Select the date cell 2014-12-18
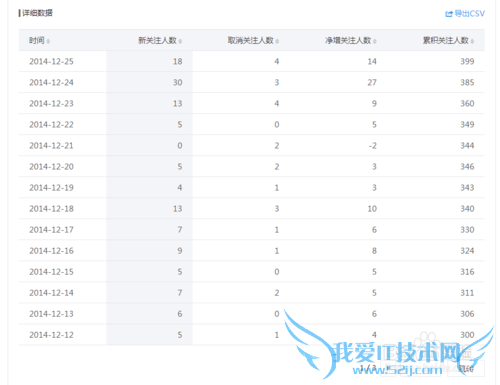500x385 pixels. tap(51, 209)
